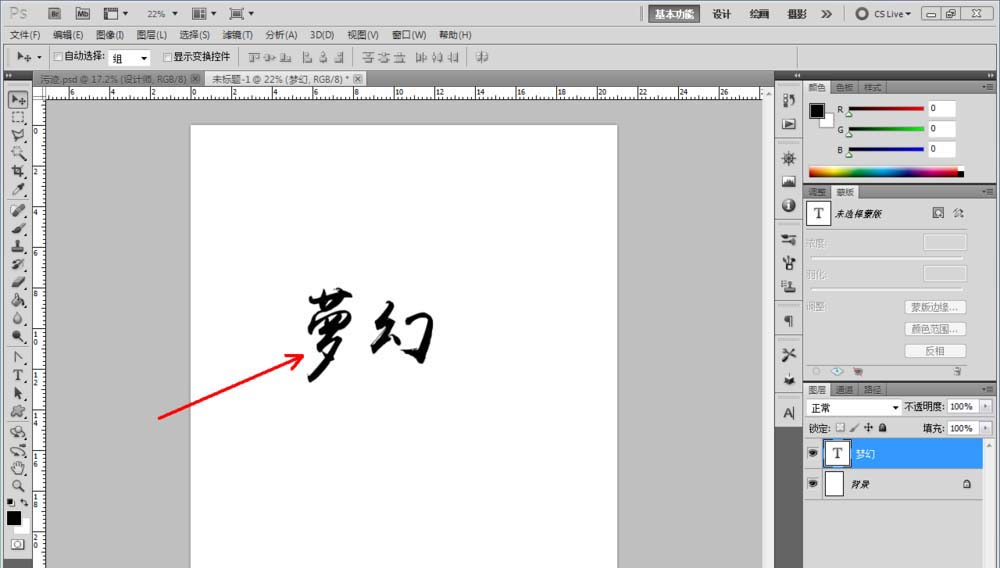The image size is (1000, 568).
Task: Select the Quick Selection tool
Action: [18, 153]
